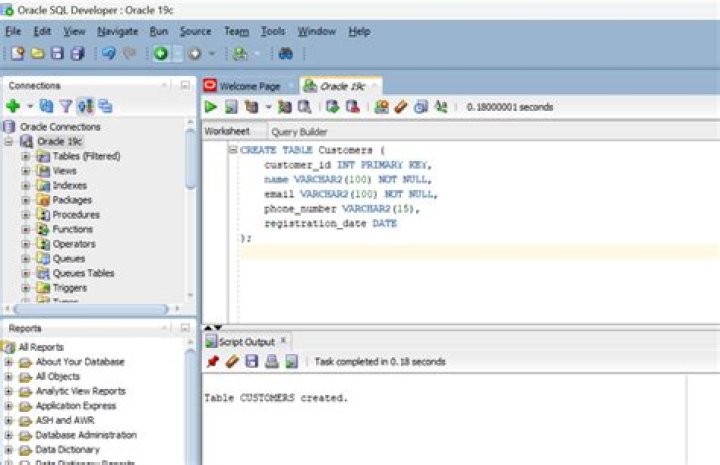Add a new connection with green plus

(13, 106)
